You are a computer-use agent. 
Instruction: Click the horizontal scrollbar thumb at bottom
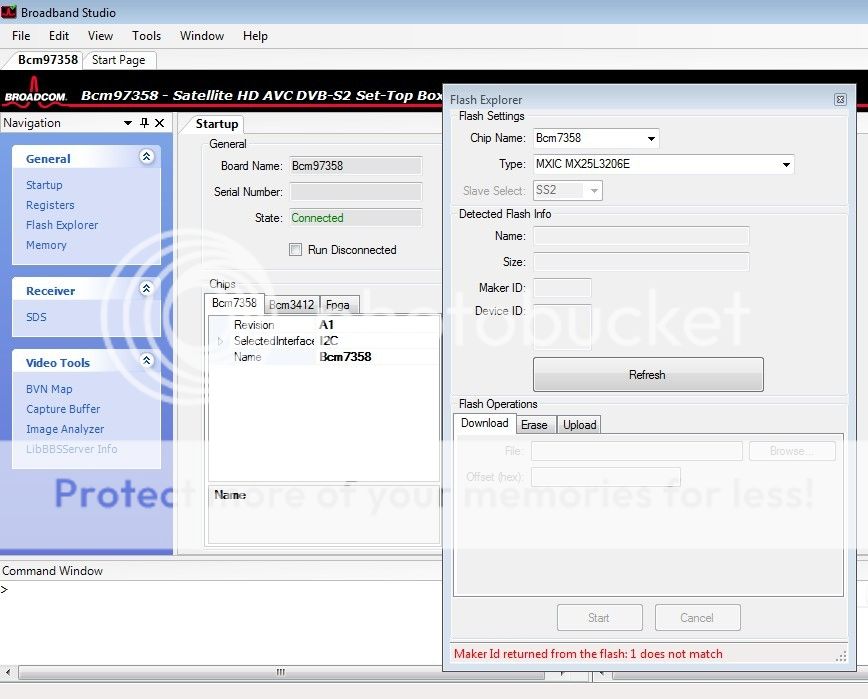tap(281, 672)
